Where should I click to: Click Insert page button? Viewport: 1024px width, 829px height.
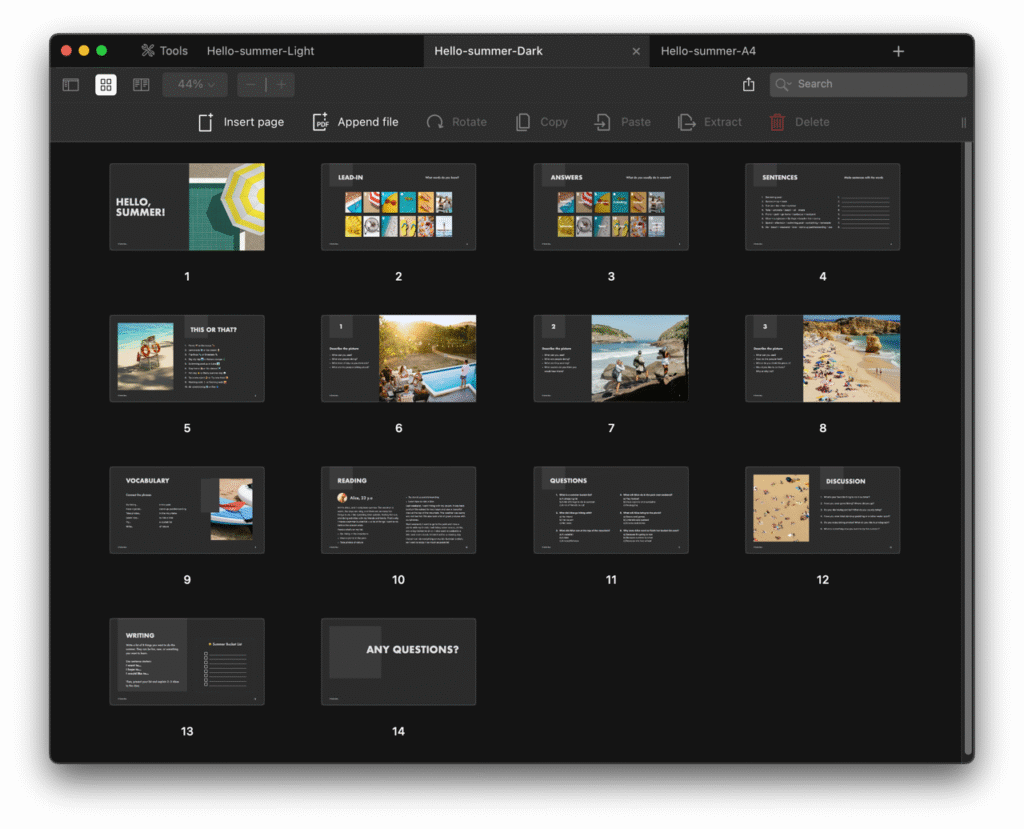click(241, 122)
